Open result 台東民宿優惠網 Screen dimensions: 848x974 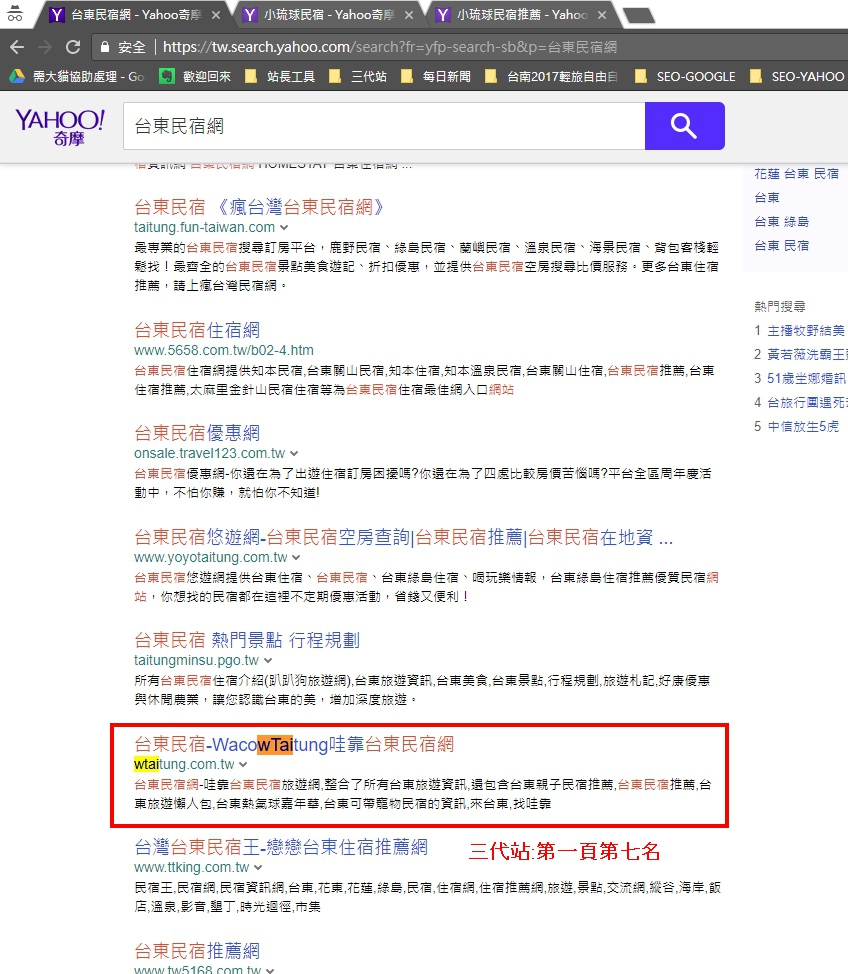[197, 433]
